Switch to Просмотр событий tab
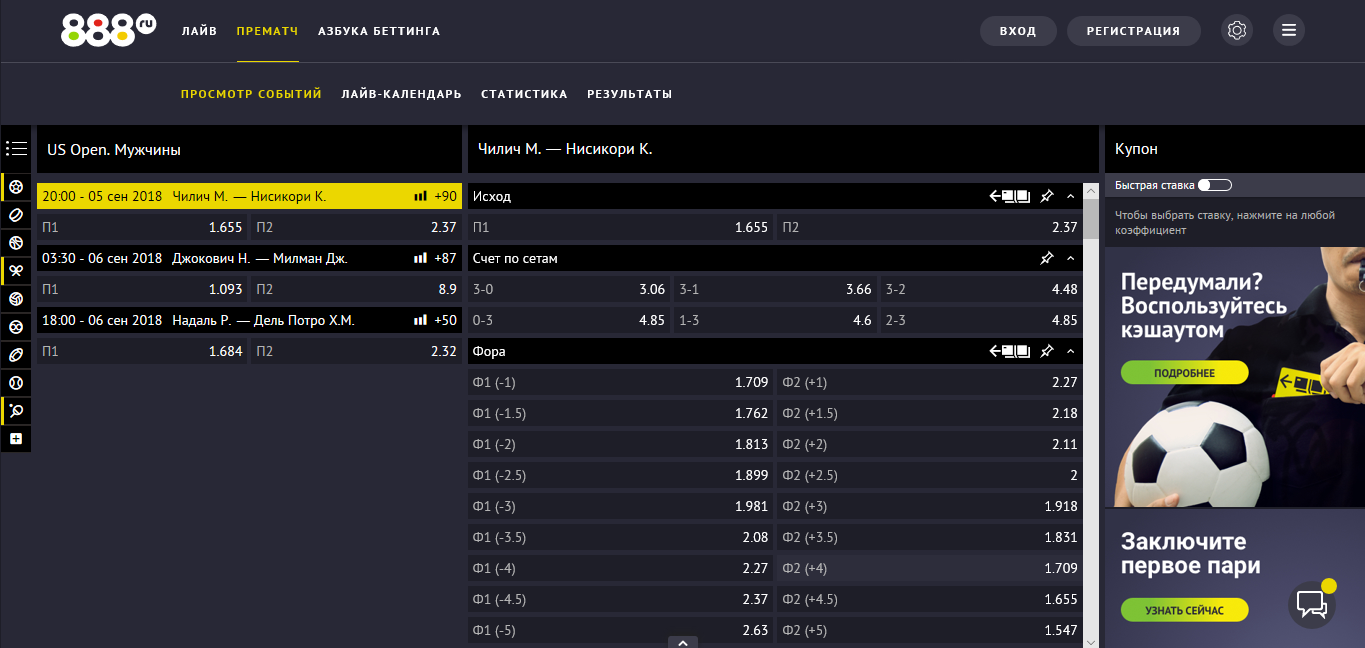Screen dimensions: 1365x648 [x=251, y=94]
